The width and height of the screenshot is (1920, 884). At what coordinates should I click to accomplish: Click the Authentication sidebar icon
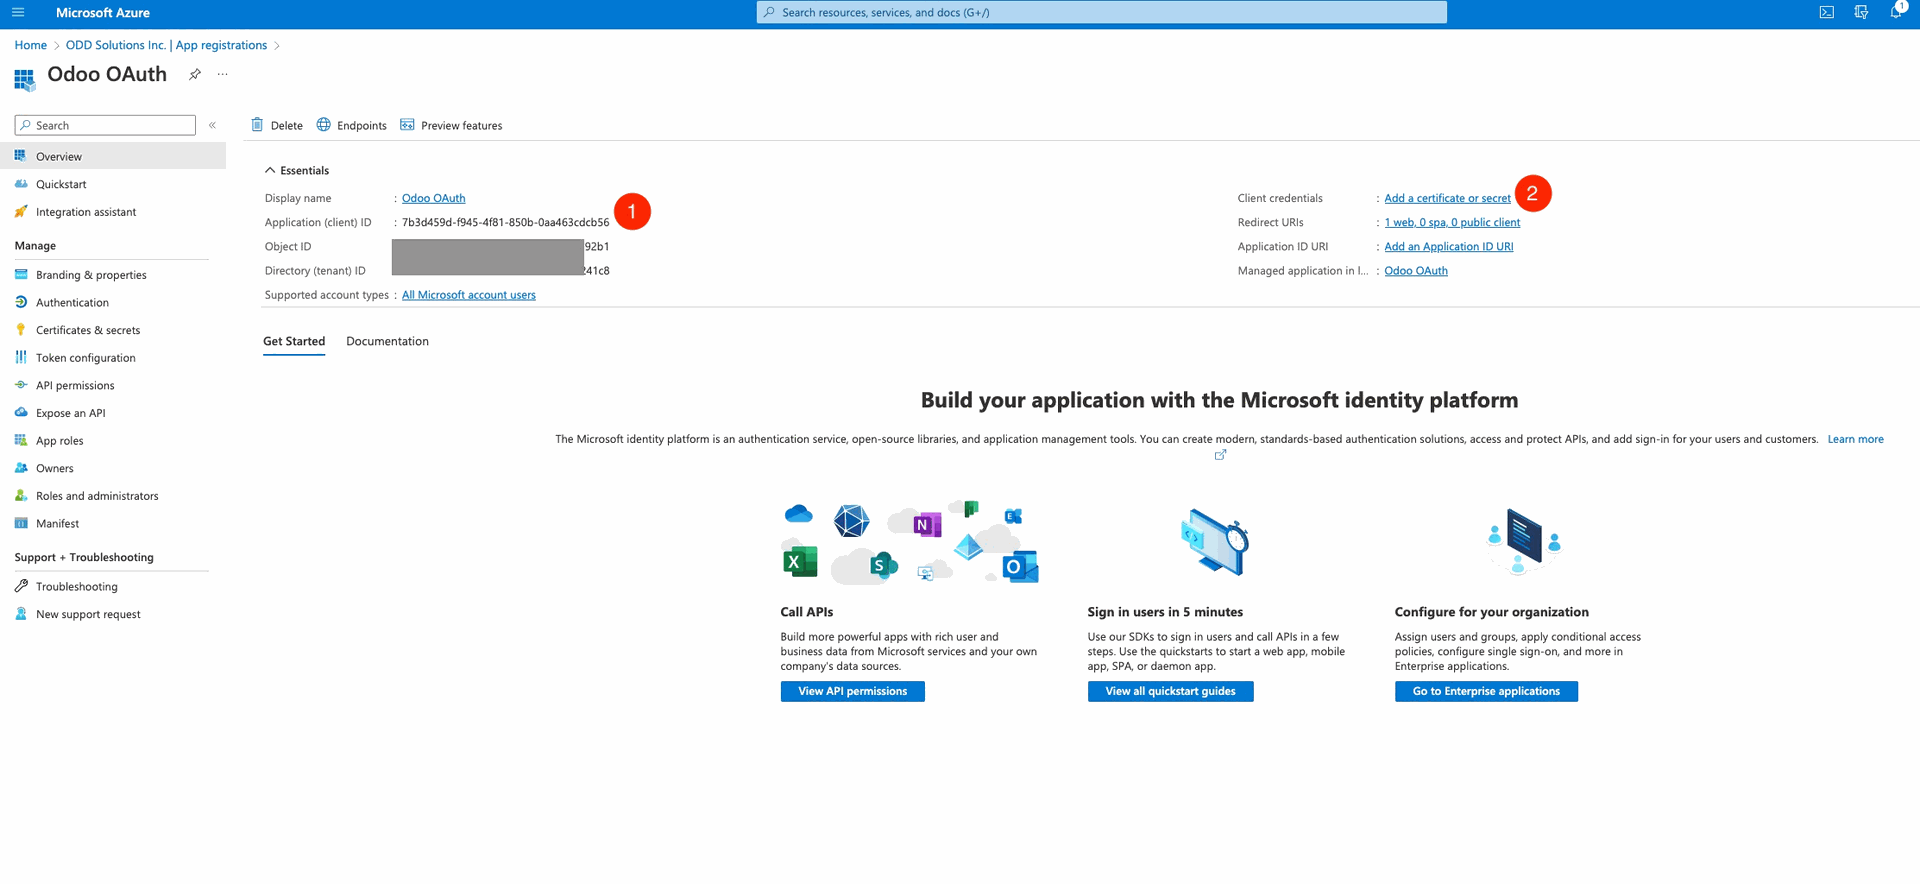21,302
